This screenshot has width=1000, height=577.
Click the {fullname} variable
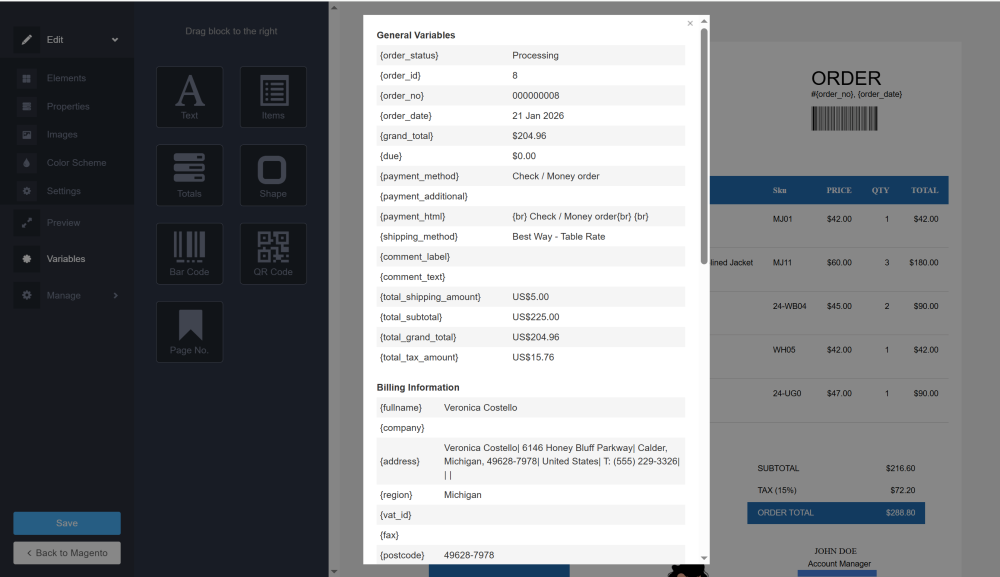[x=402, y=407]
